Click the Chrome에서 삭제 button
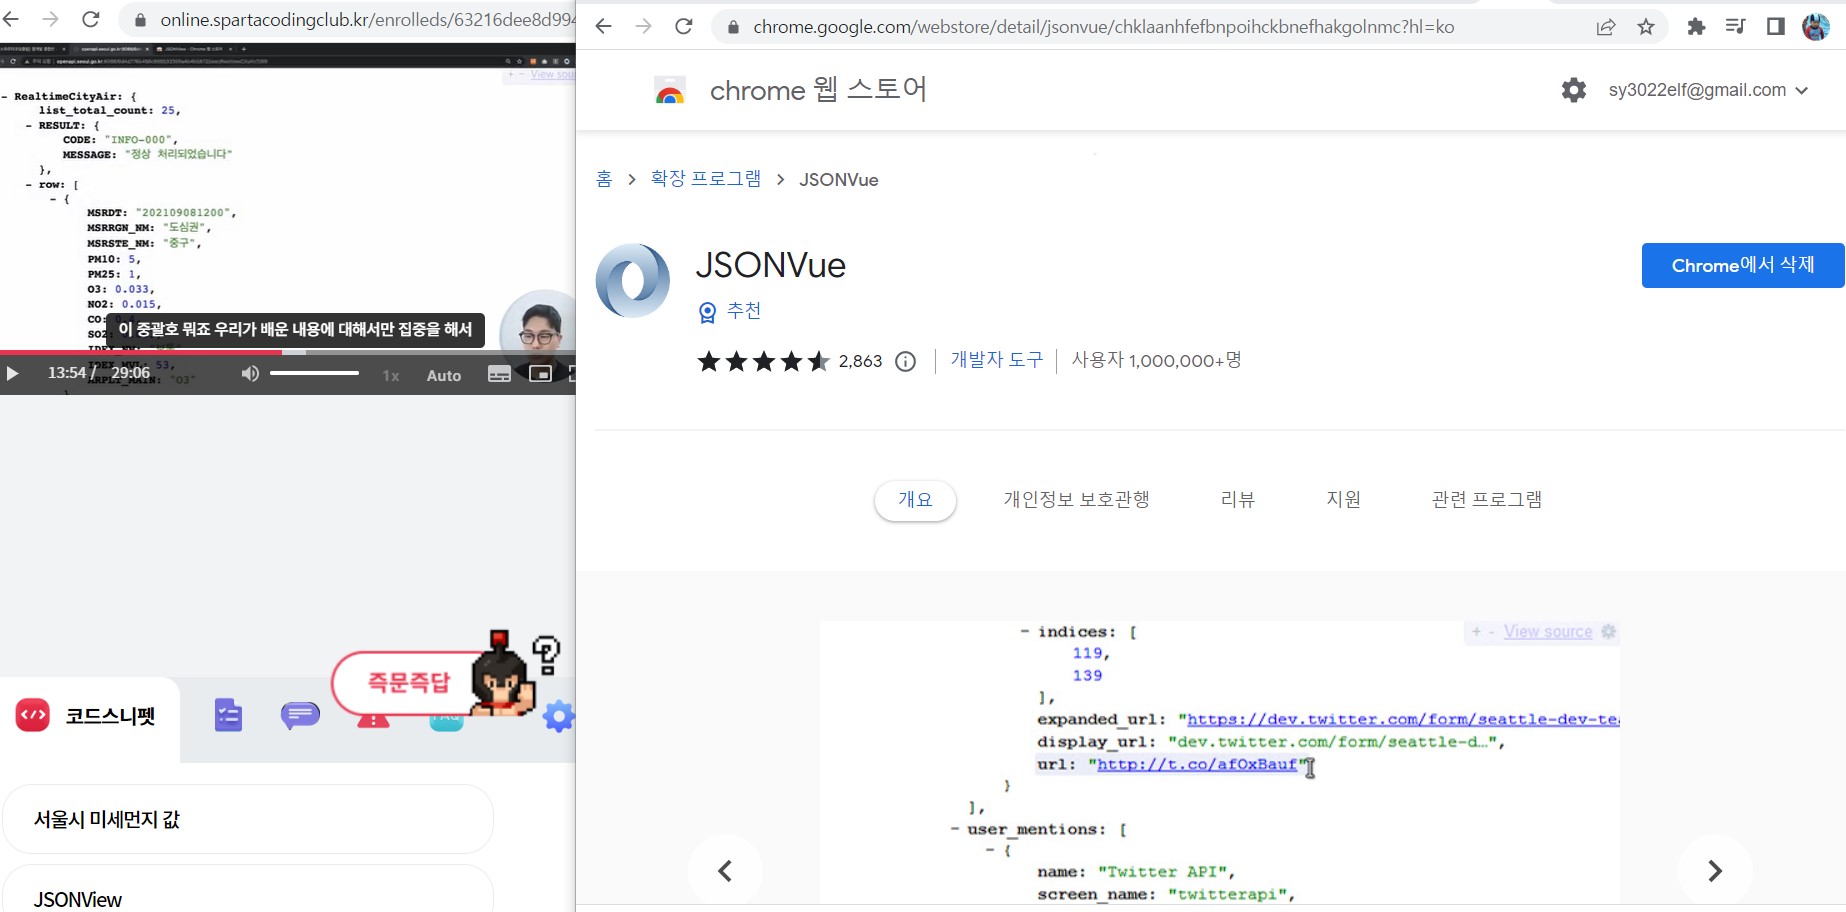Image resolution: width=1846 pixels, height=912 pixels. pos(1743,265)
